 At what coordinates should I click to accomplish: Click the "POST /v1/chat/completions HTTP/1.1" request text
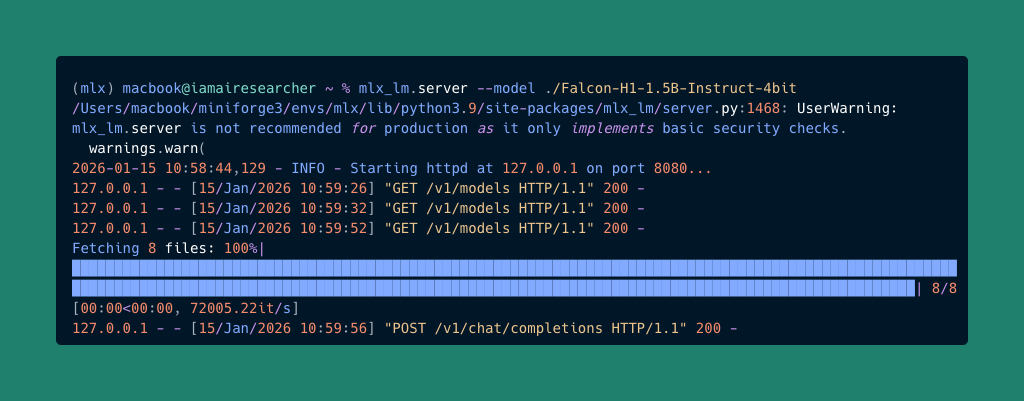pos(536,329)
